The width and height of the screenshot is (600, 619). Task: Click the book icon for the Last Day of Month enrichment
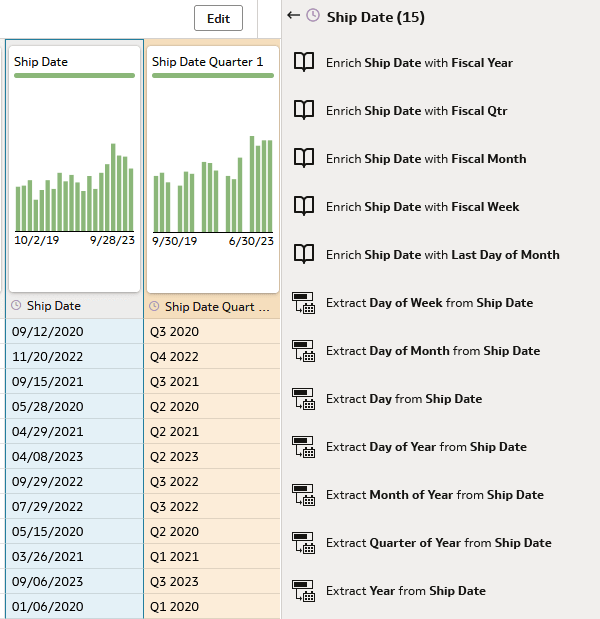pyautogui.click(x=304, y=254)
